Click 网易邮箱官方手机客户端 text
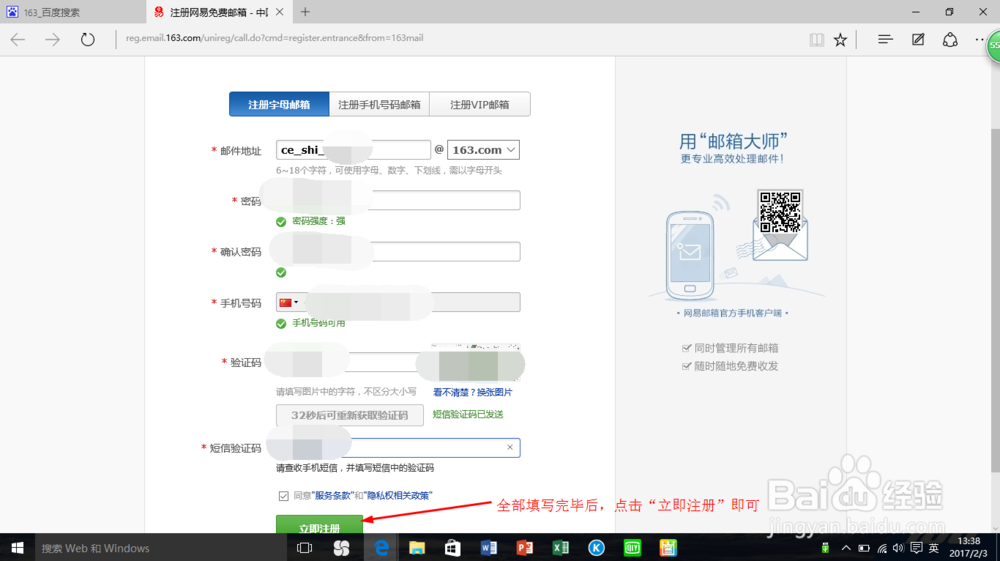The height and width of the screenshot is (561, 1000). tap(733, 313)
